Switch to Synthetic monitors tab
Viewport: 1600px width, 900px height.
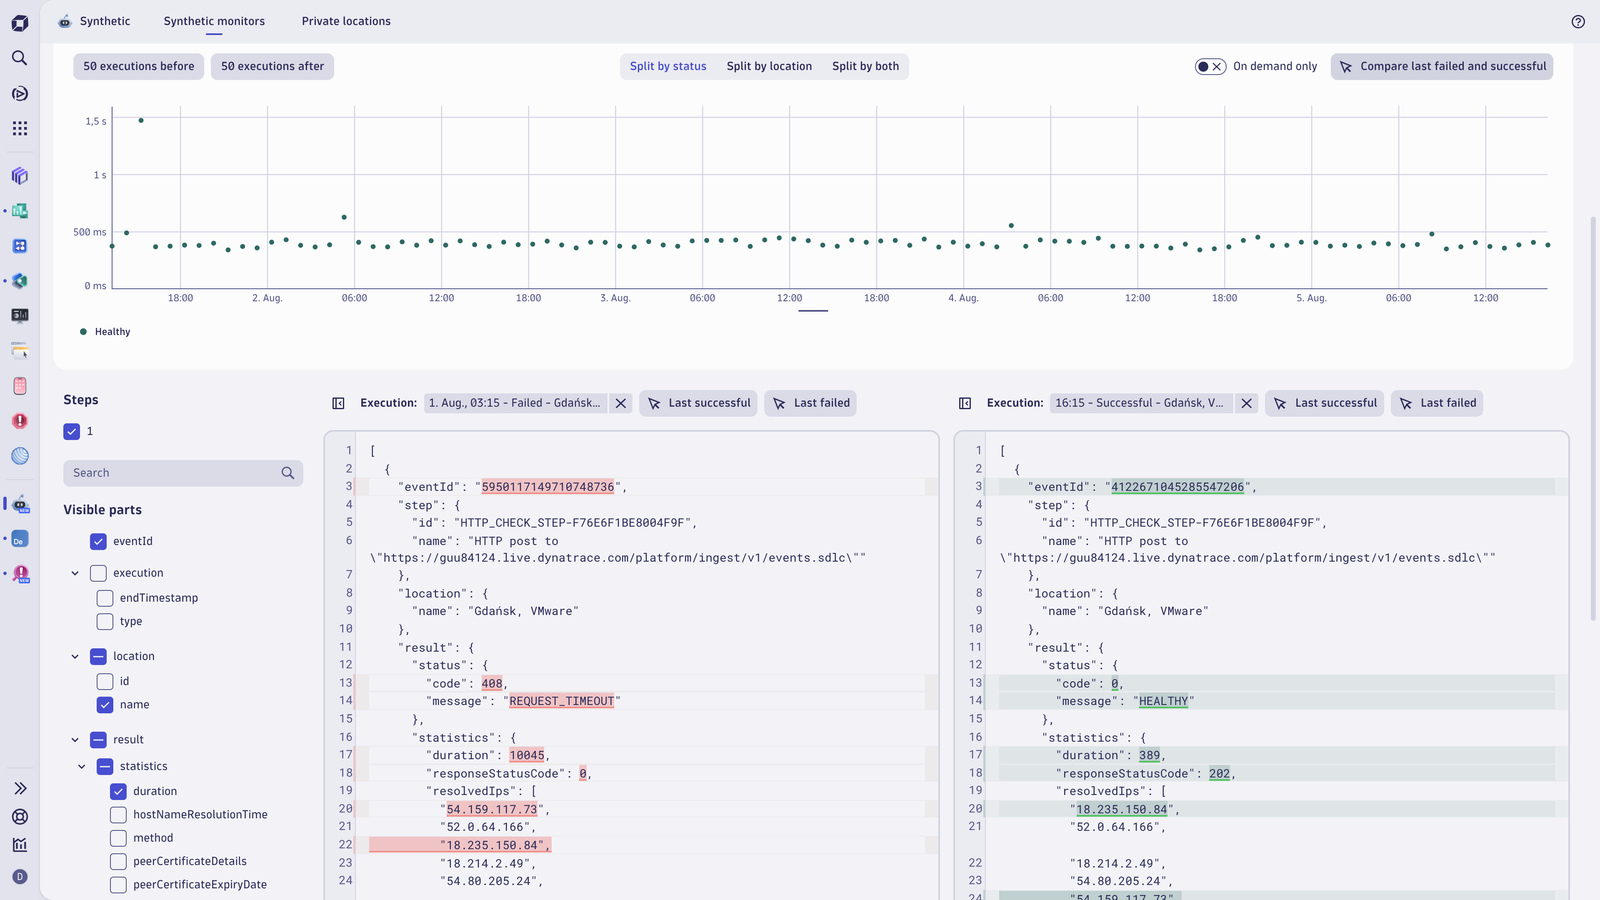214,21
